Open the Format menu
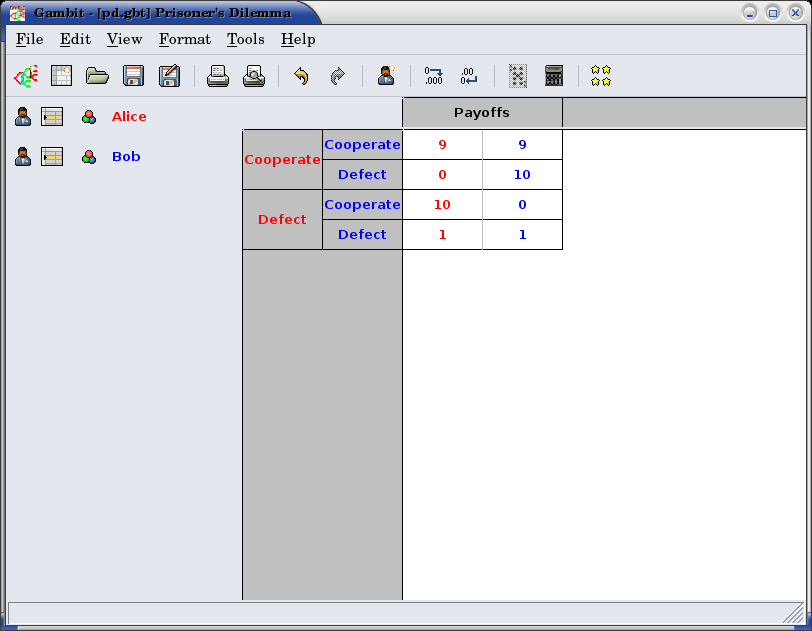The image size is (812, 631). point(184,39)
